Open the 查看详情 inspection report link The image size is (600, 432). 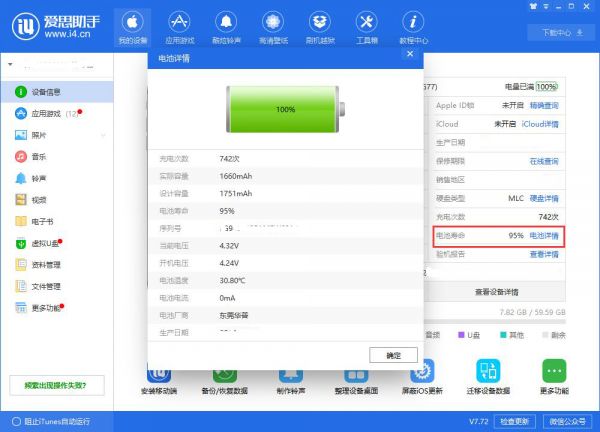click(544, 254)
